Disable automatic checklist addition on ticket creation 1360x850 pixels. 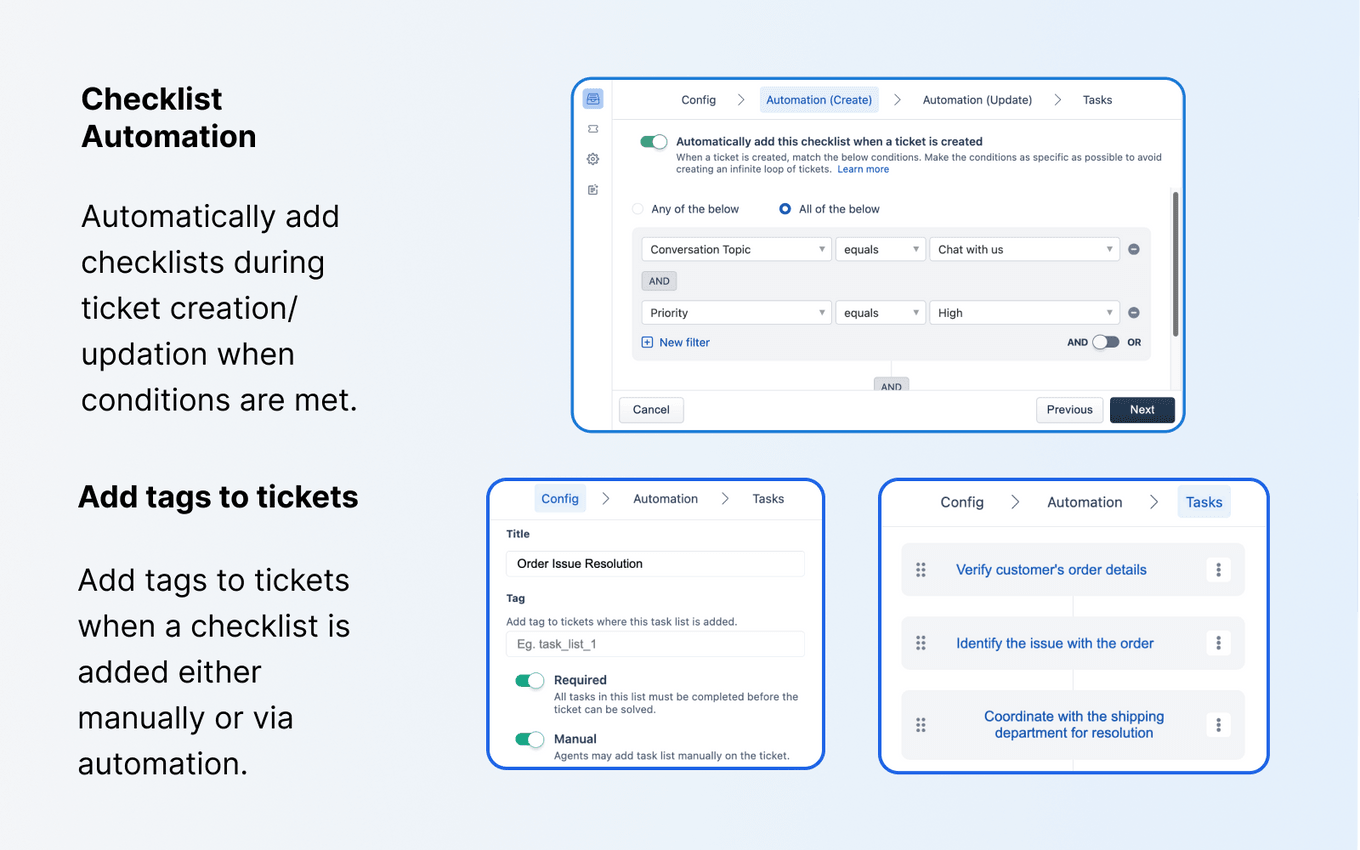tap(653, 142)
